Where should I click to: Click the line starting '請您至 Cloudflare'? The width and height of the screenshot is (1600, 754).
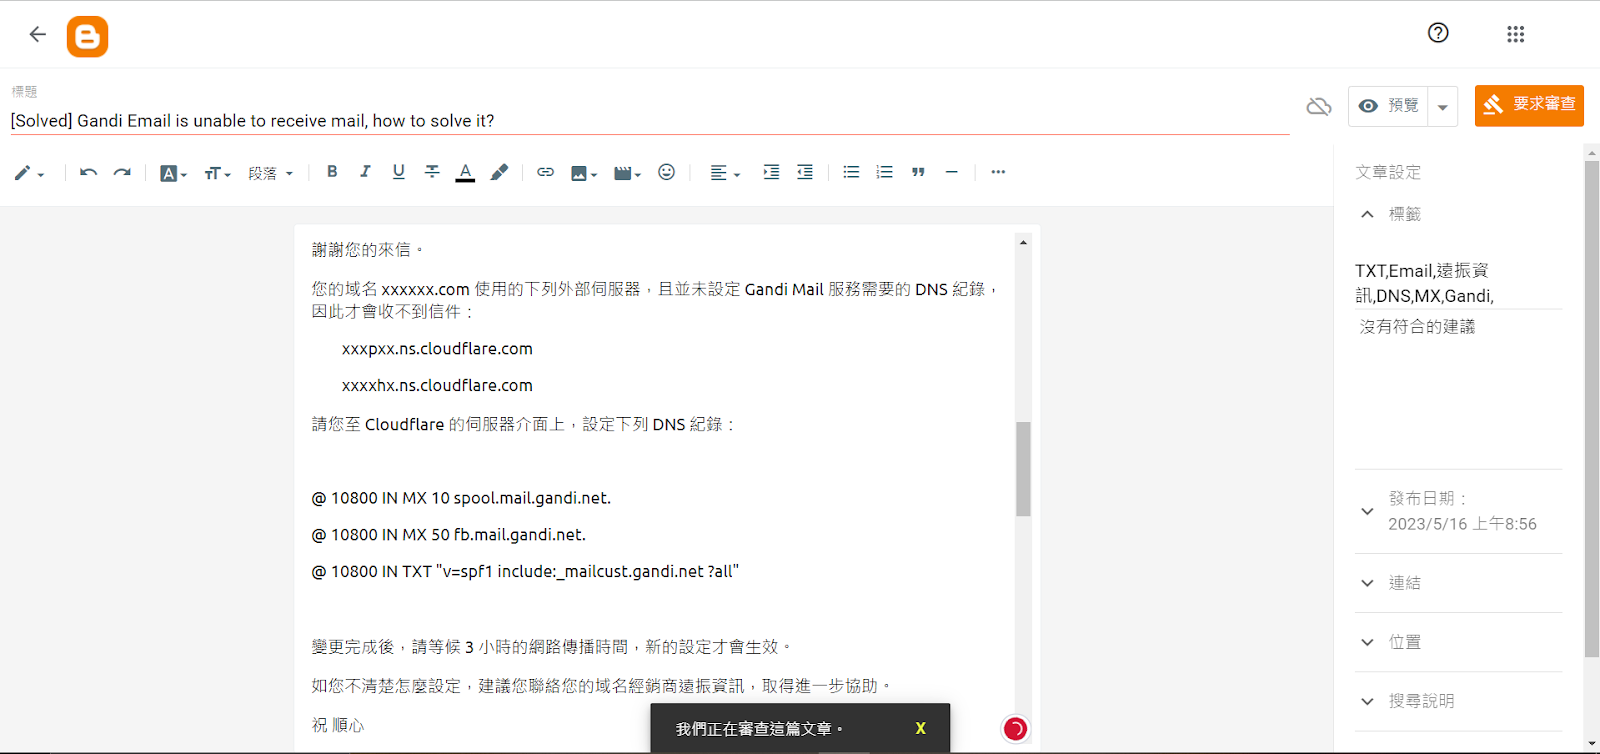pyautogui.click(x=525, y=424)
